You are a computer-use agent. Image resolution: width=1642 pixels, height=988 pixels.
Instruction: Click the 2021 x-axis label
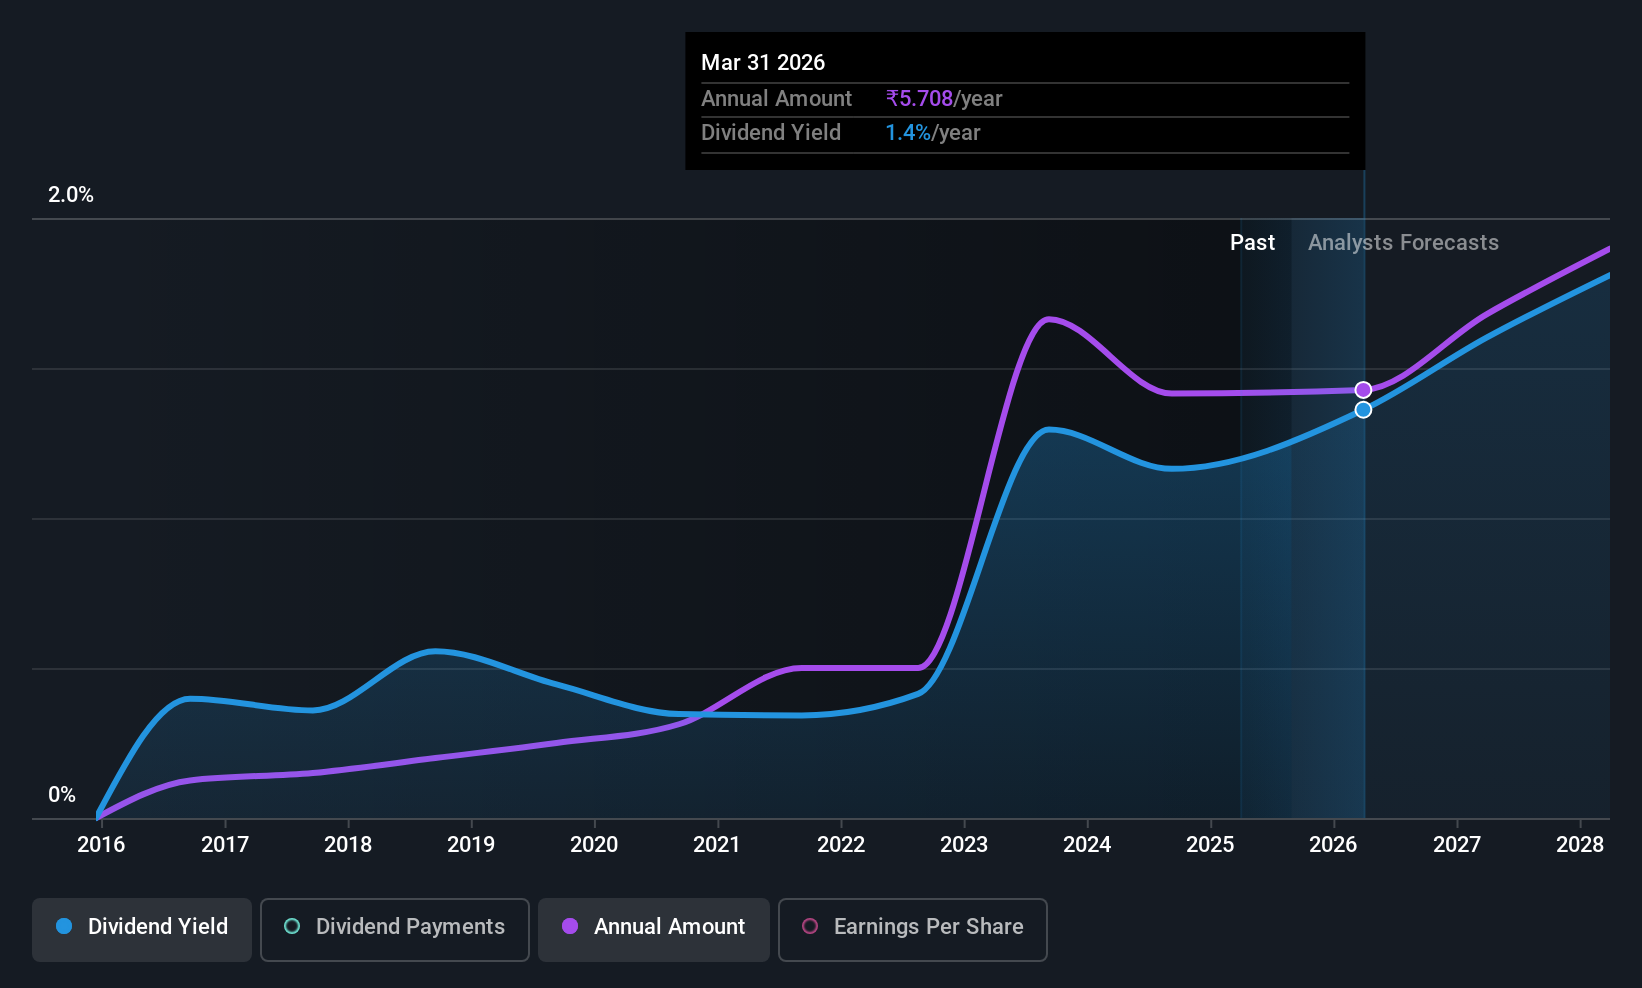(x=717, y=845)
